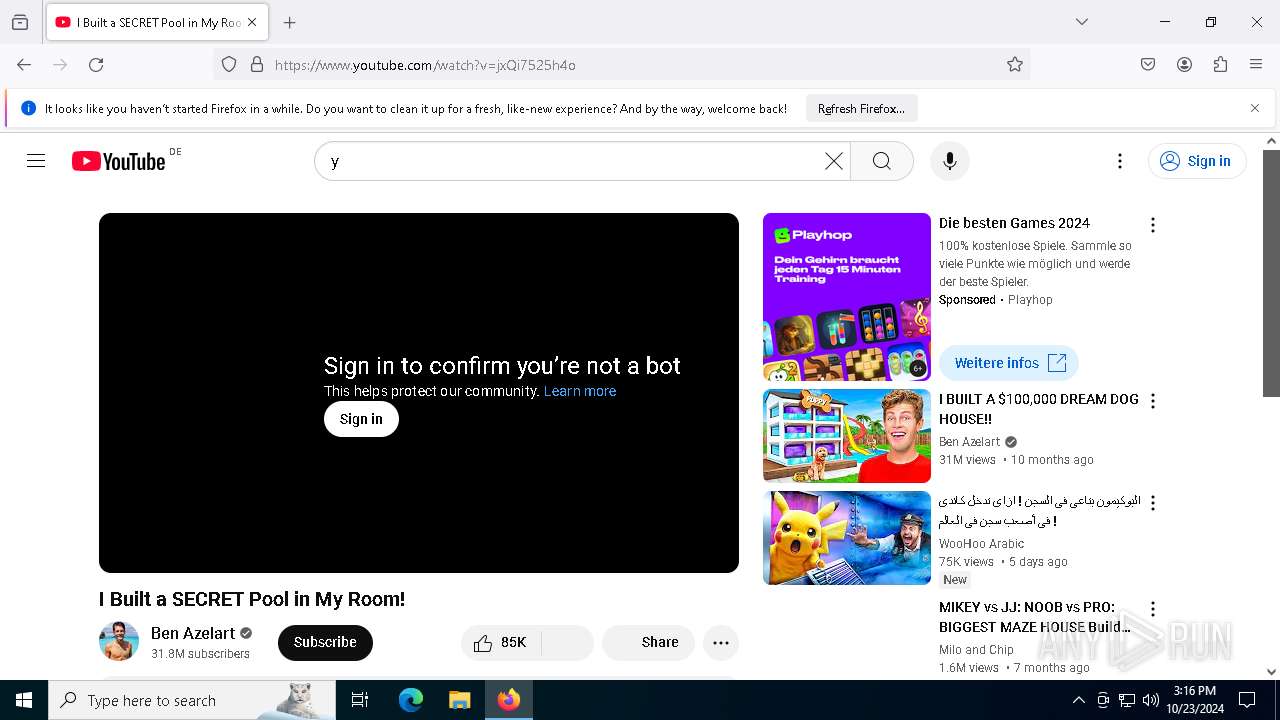Viewport: 1280px width, 720px height.
Task: Sign in inside video player
Action: point(361,419)
